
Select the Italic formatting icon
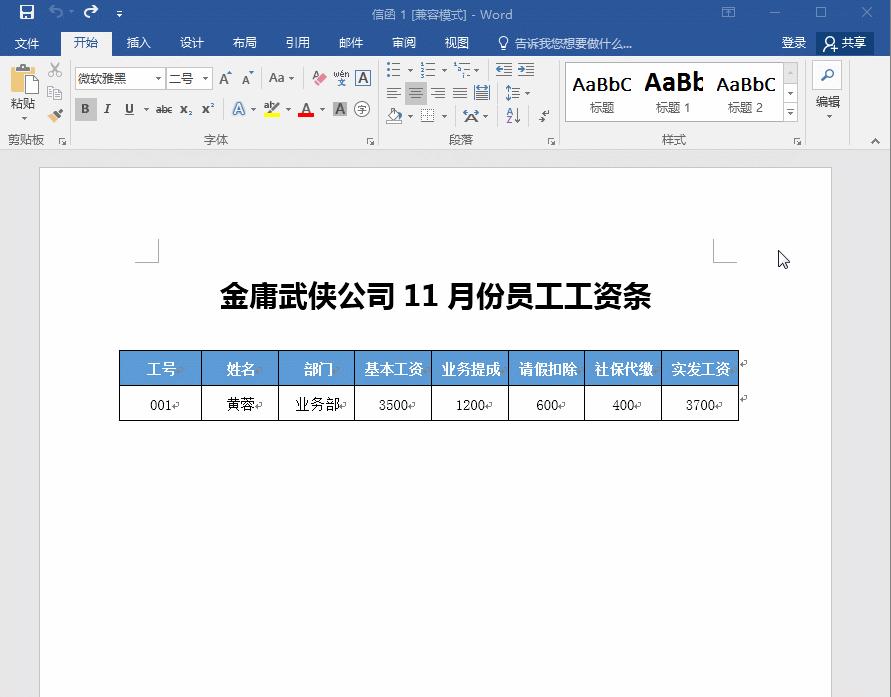[107, 109]
